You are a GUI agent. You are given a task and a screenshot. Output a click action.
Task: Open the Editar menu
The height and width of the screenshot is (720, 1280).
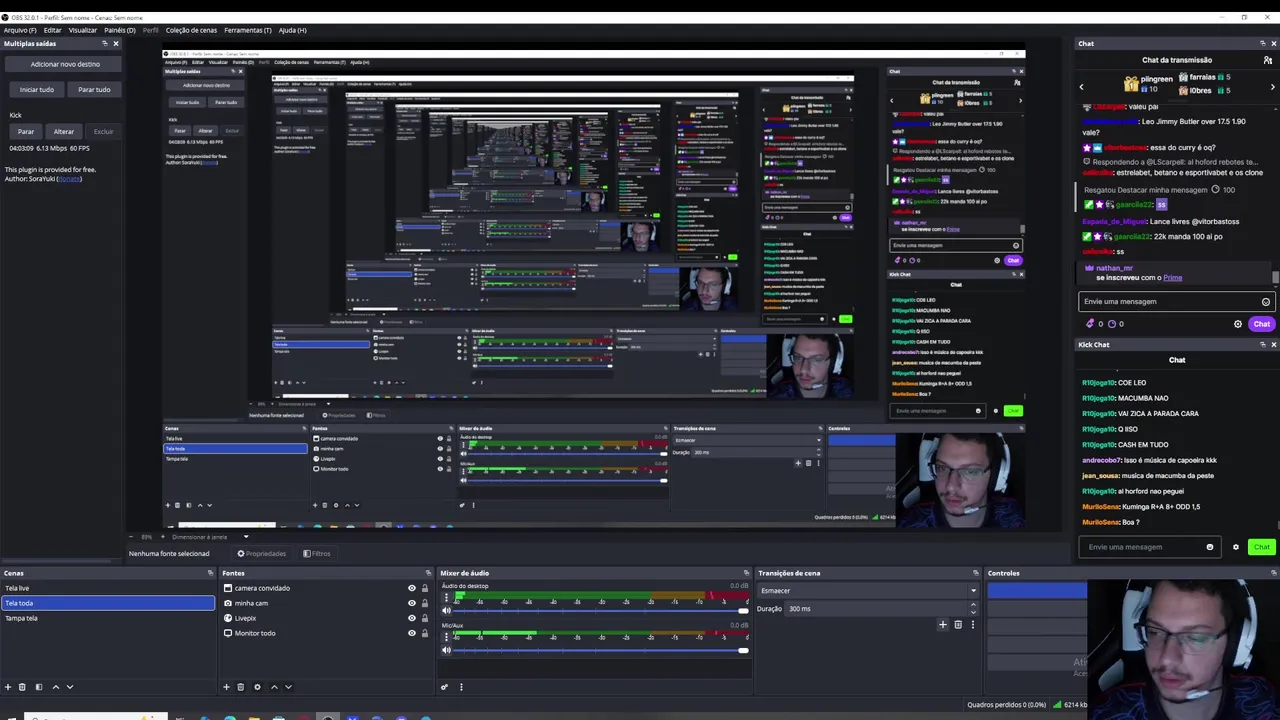pos(52,30)
